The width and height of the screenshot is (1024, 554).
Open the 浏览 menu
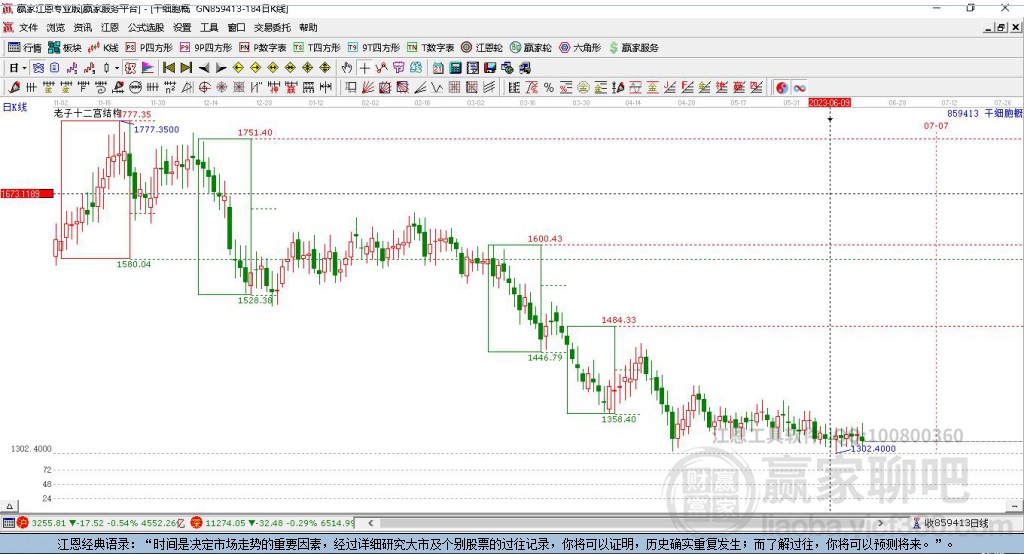pyautogui.click(x=56, y=27)
